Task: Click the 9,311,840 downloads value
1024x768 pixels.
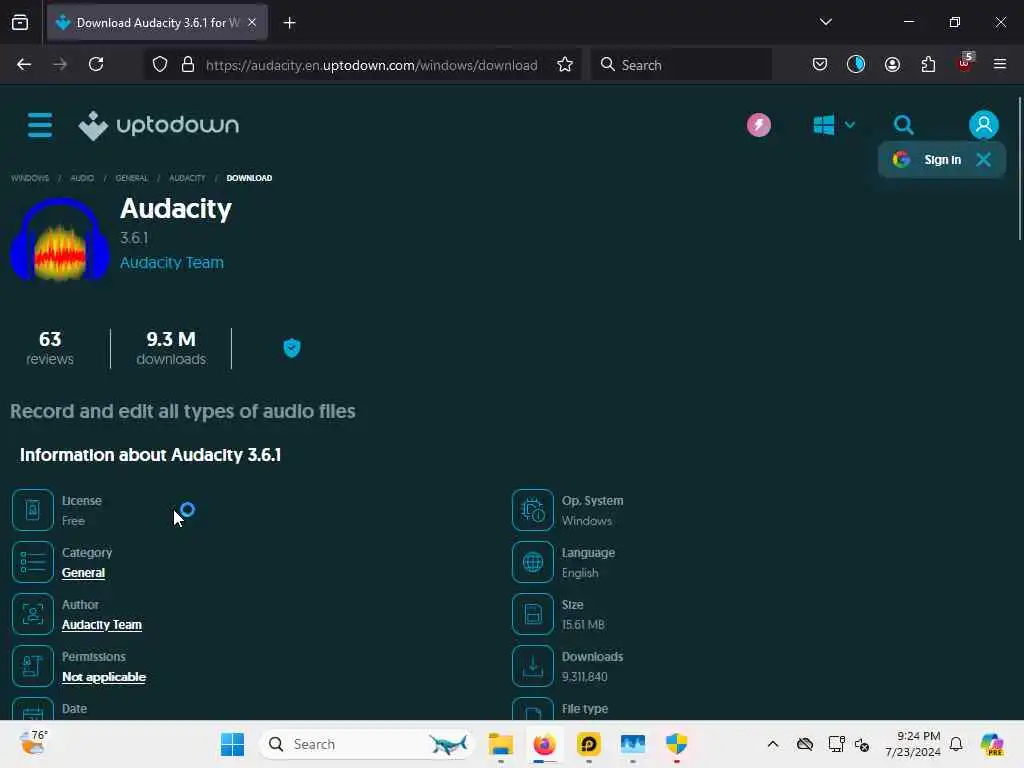Action: click(x=584, y=677)
